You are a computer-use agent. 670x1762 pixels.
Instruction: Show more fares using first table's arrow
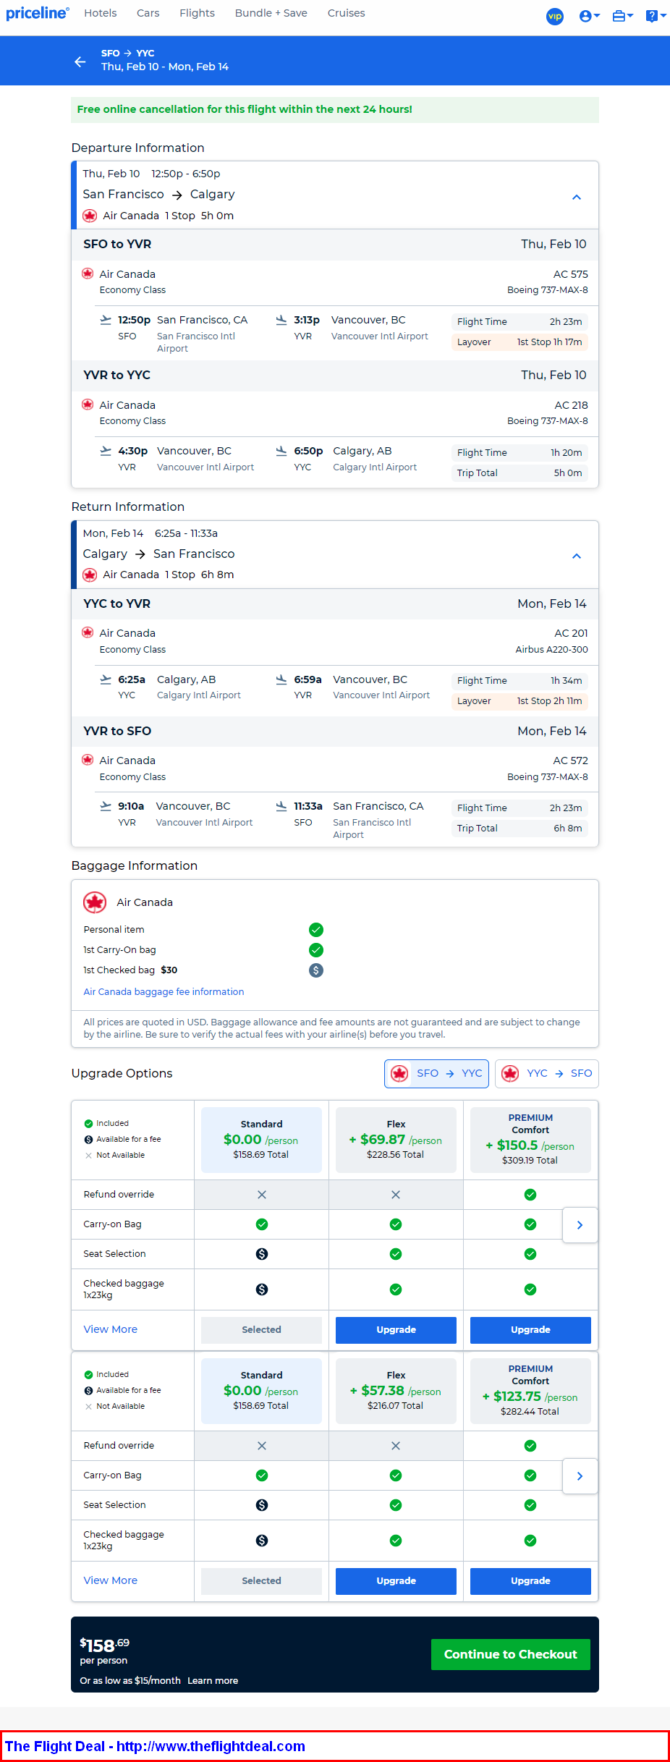[580, 1225]
